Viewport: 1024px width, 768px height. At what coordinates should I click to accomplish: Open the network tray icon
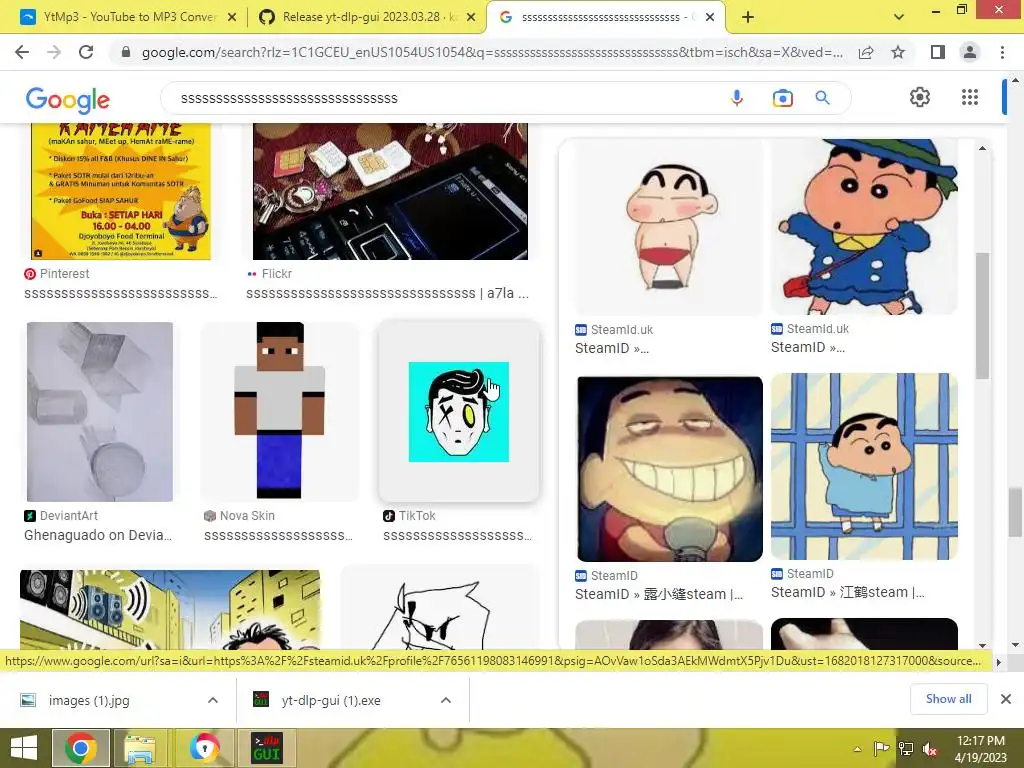click(x=906, y=749)
